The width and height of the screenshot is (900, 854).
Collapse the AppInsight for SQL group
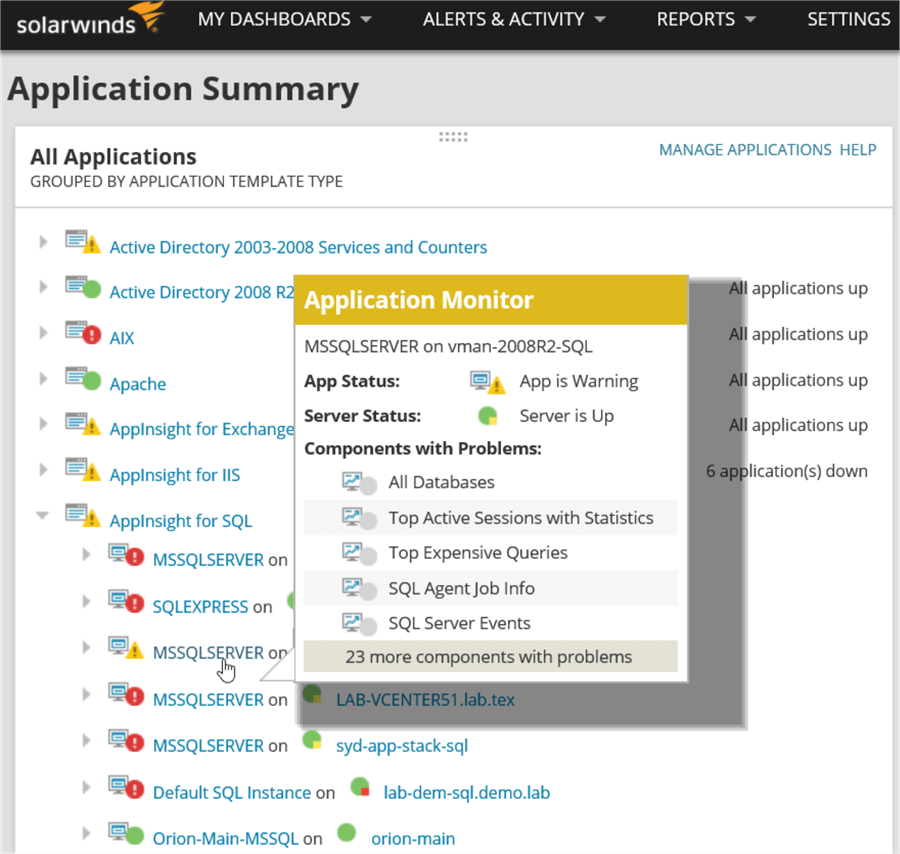click(42, 515)
